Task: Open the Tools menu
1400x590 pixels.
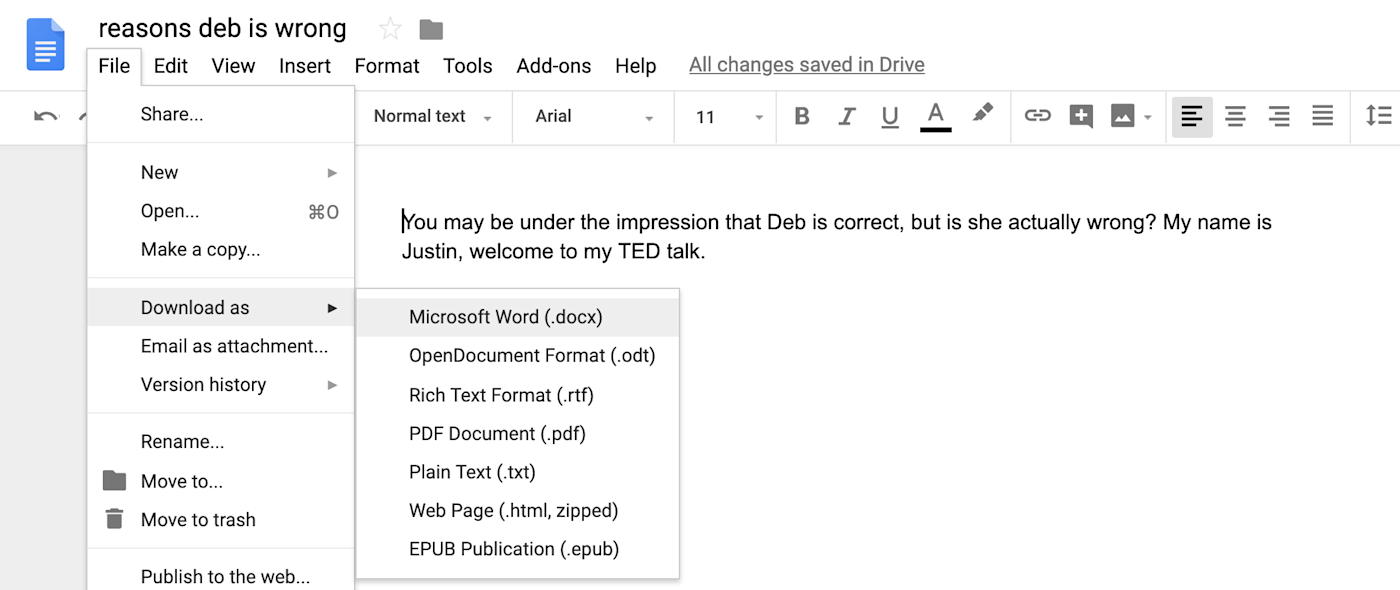Action: click(x=468, y=66)
